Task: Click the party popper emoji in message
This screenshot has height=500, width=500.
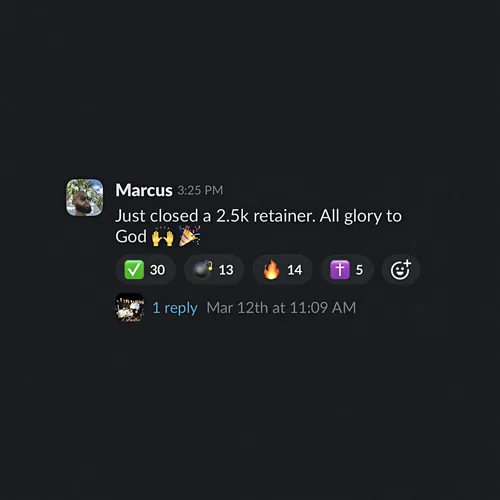Action: (189, 236)
